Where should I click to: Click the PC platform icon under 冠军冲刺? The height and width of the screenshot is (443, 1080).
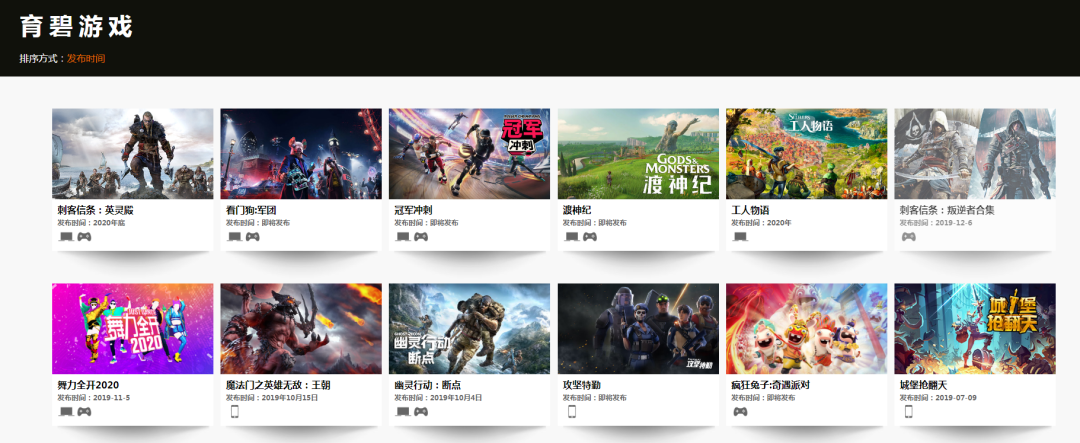(x=403, y=237)
